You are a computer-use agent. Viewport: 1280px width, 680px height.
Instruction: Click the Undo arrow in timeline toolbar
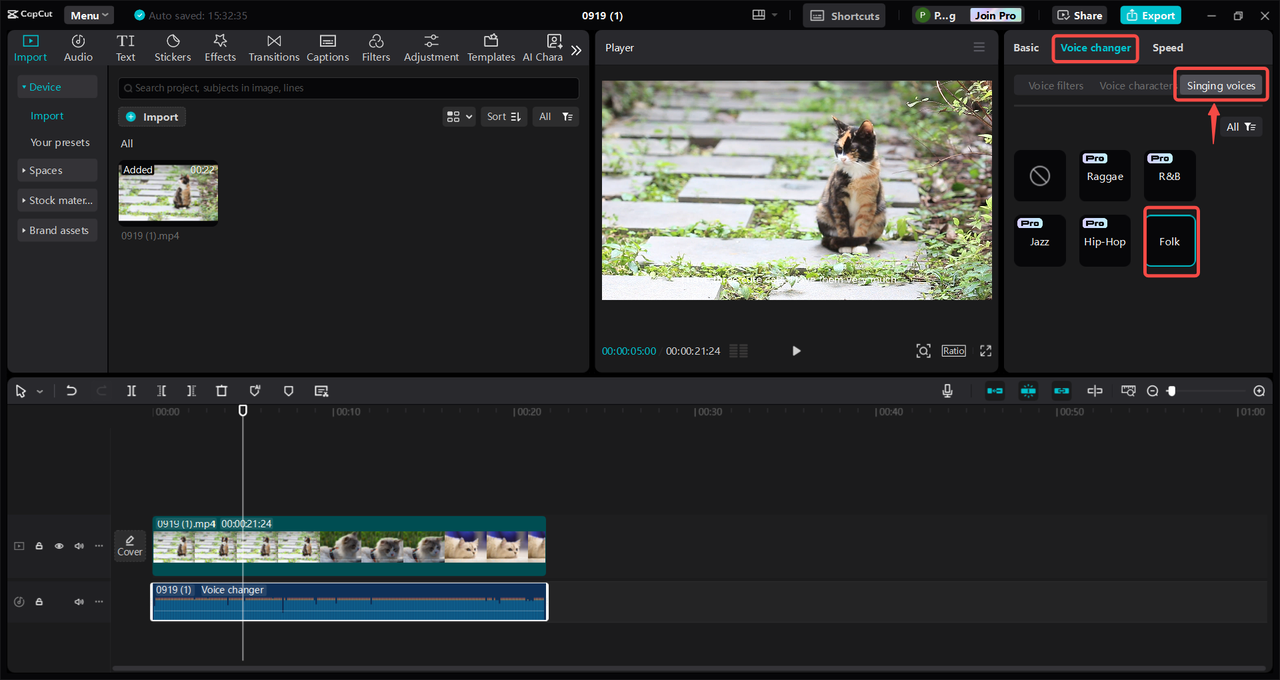coord(71,391)
